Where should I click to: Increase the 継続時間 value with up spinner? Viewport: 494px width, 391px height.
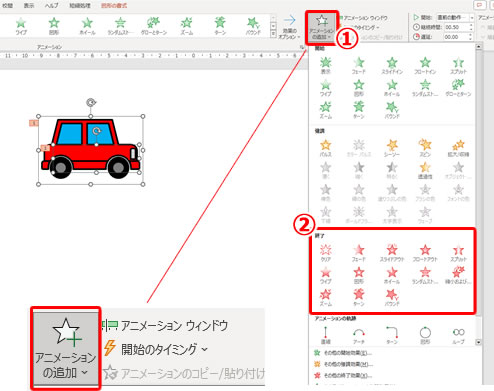coord(471,25)
